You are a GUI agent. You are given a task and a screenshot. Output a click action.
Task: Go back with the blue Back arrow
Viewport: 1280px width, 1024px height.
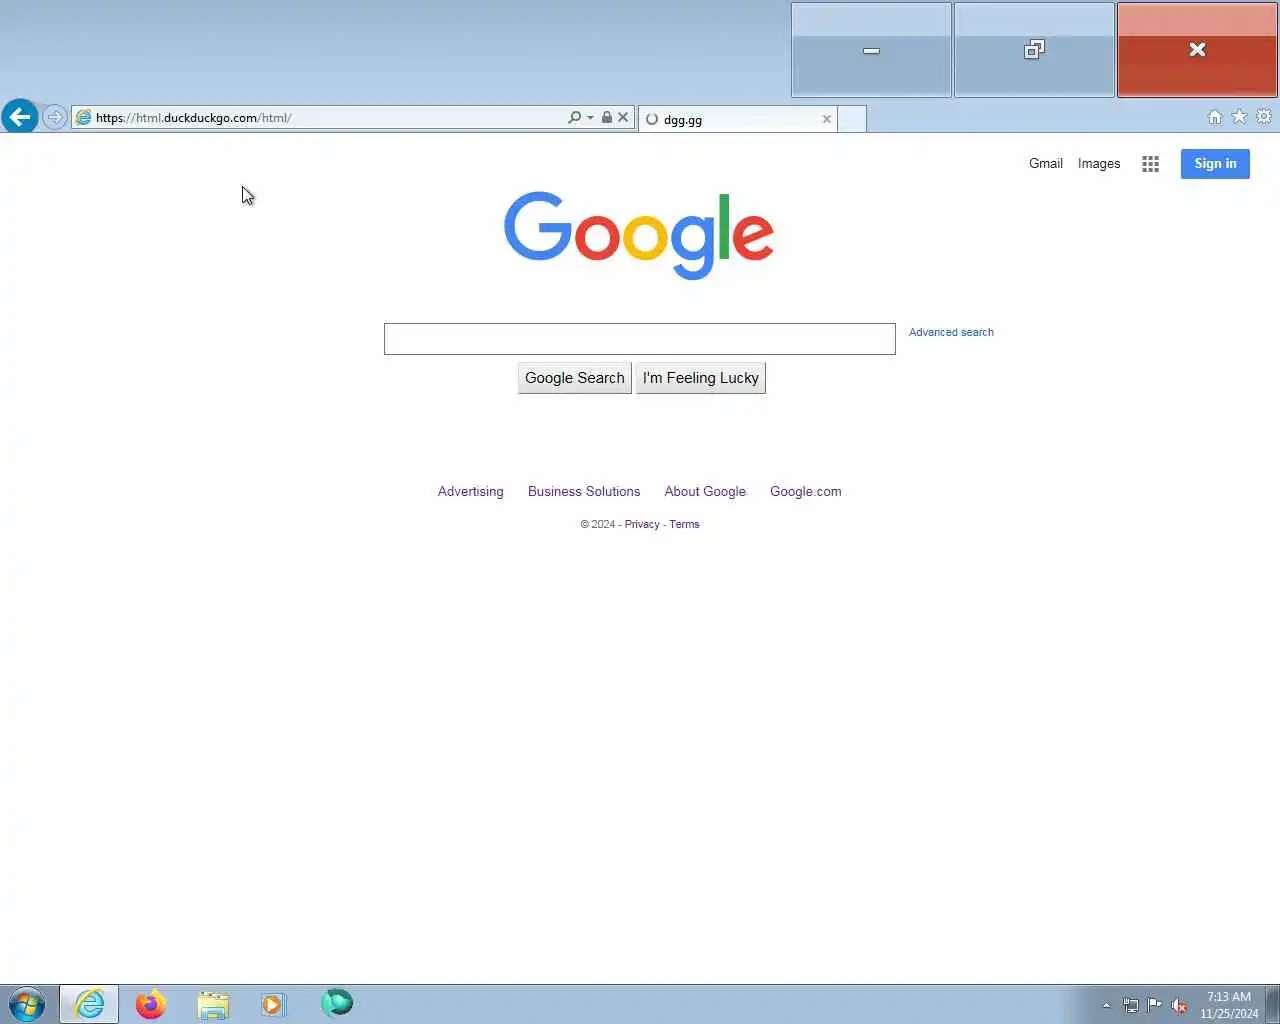click(x=19, y=117)
